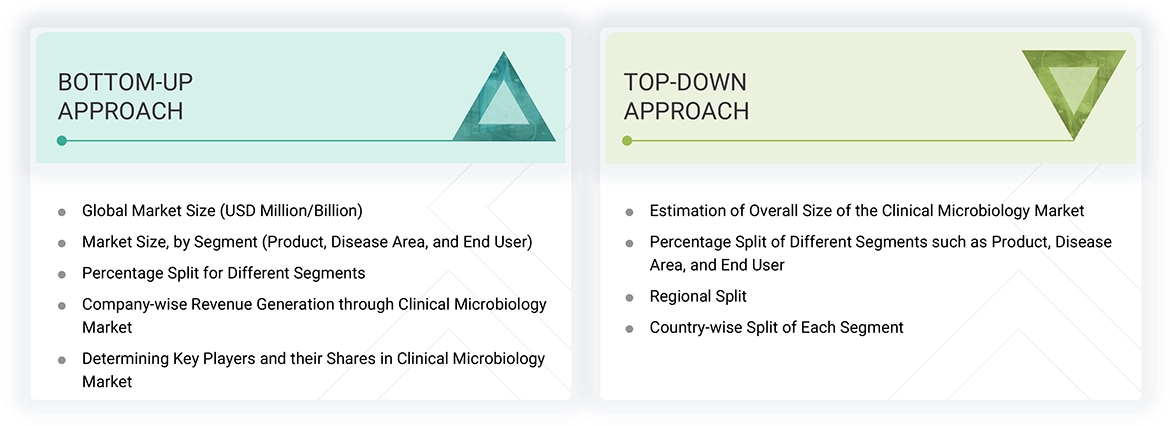Click the green downward triangle icon

click(1073, 90)
